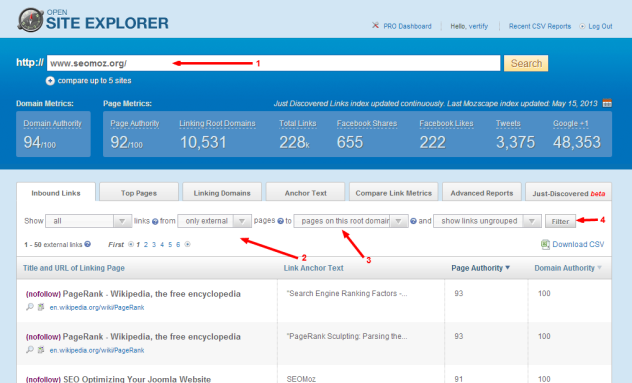This screenshot has height=383, width=632.
Task: Click the Domain Authority sort arrow
Action: point(599,267)
